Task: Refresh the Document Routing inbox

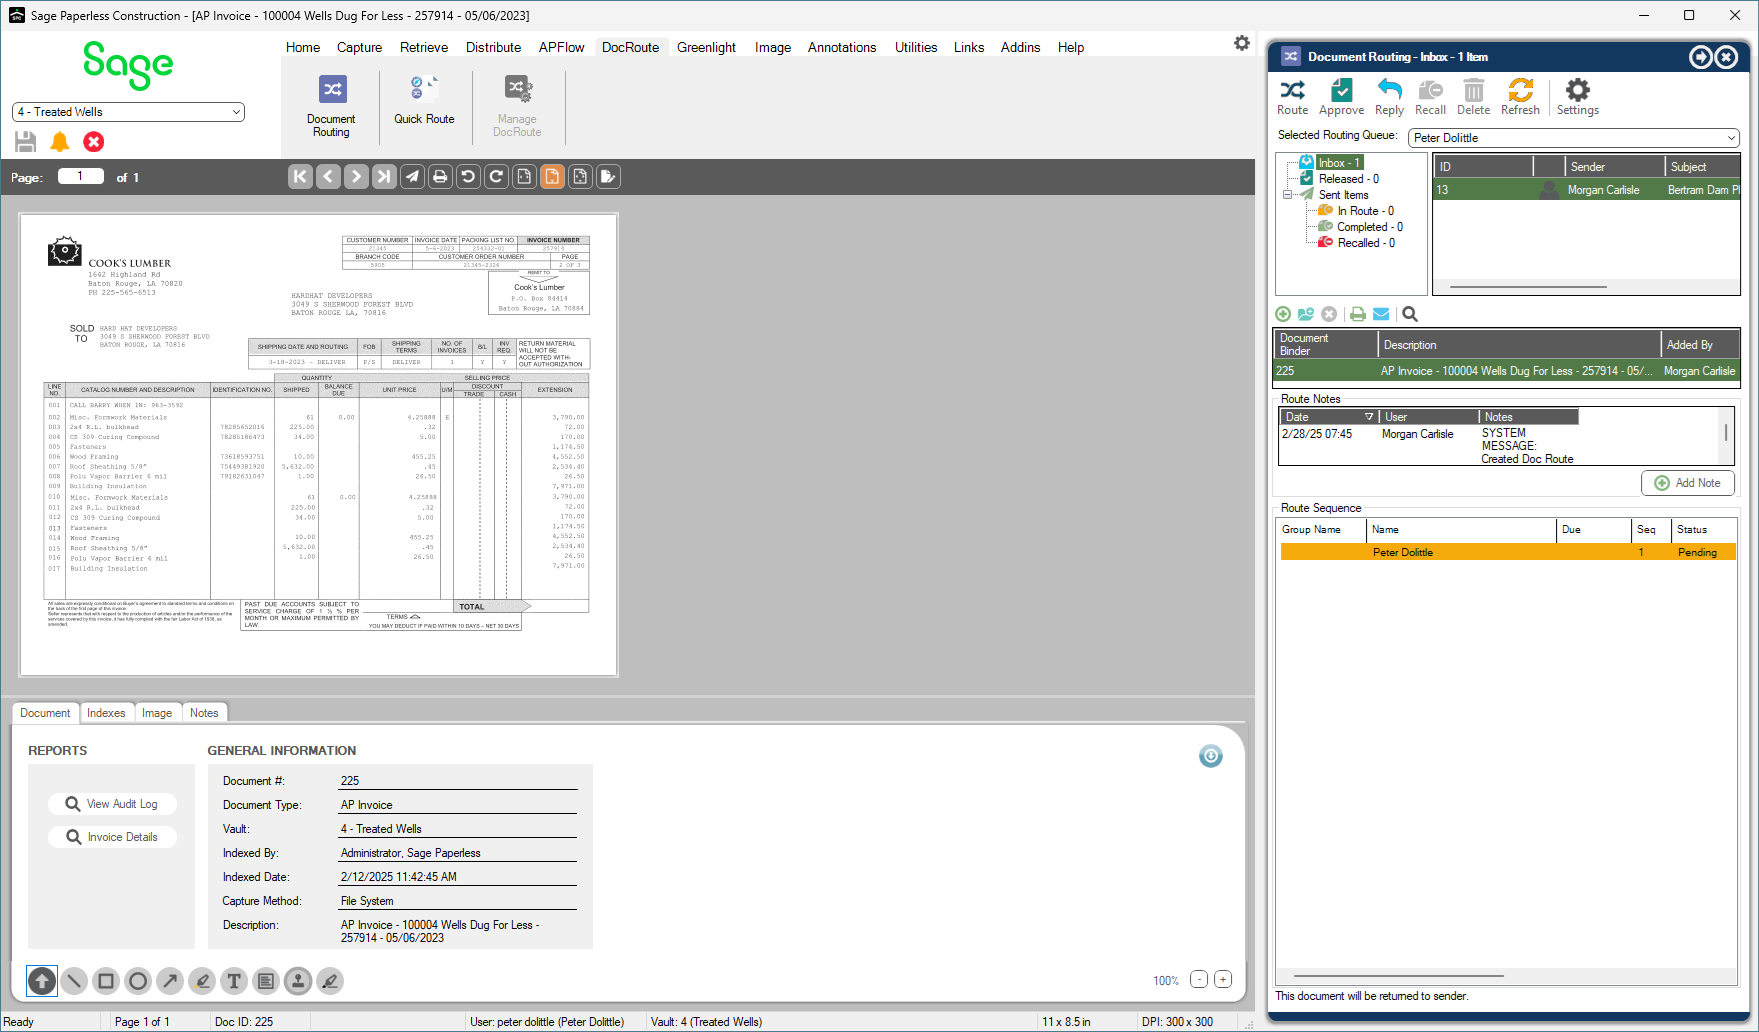Action: [1520, 97]
